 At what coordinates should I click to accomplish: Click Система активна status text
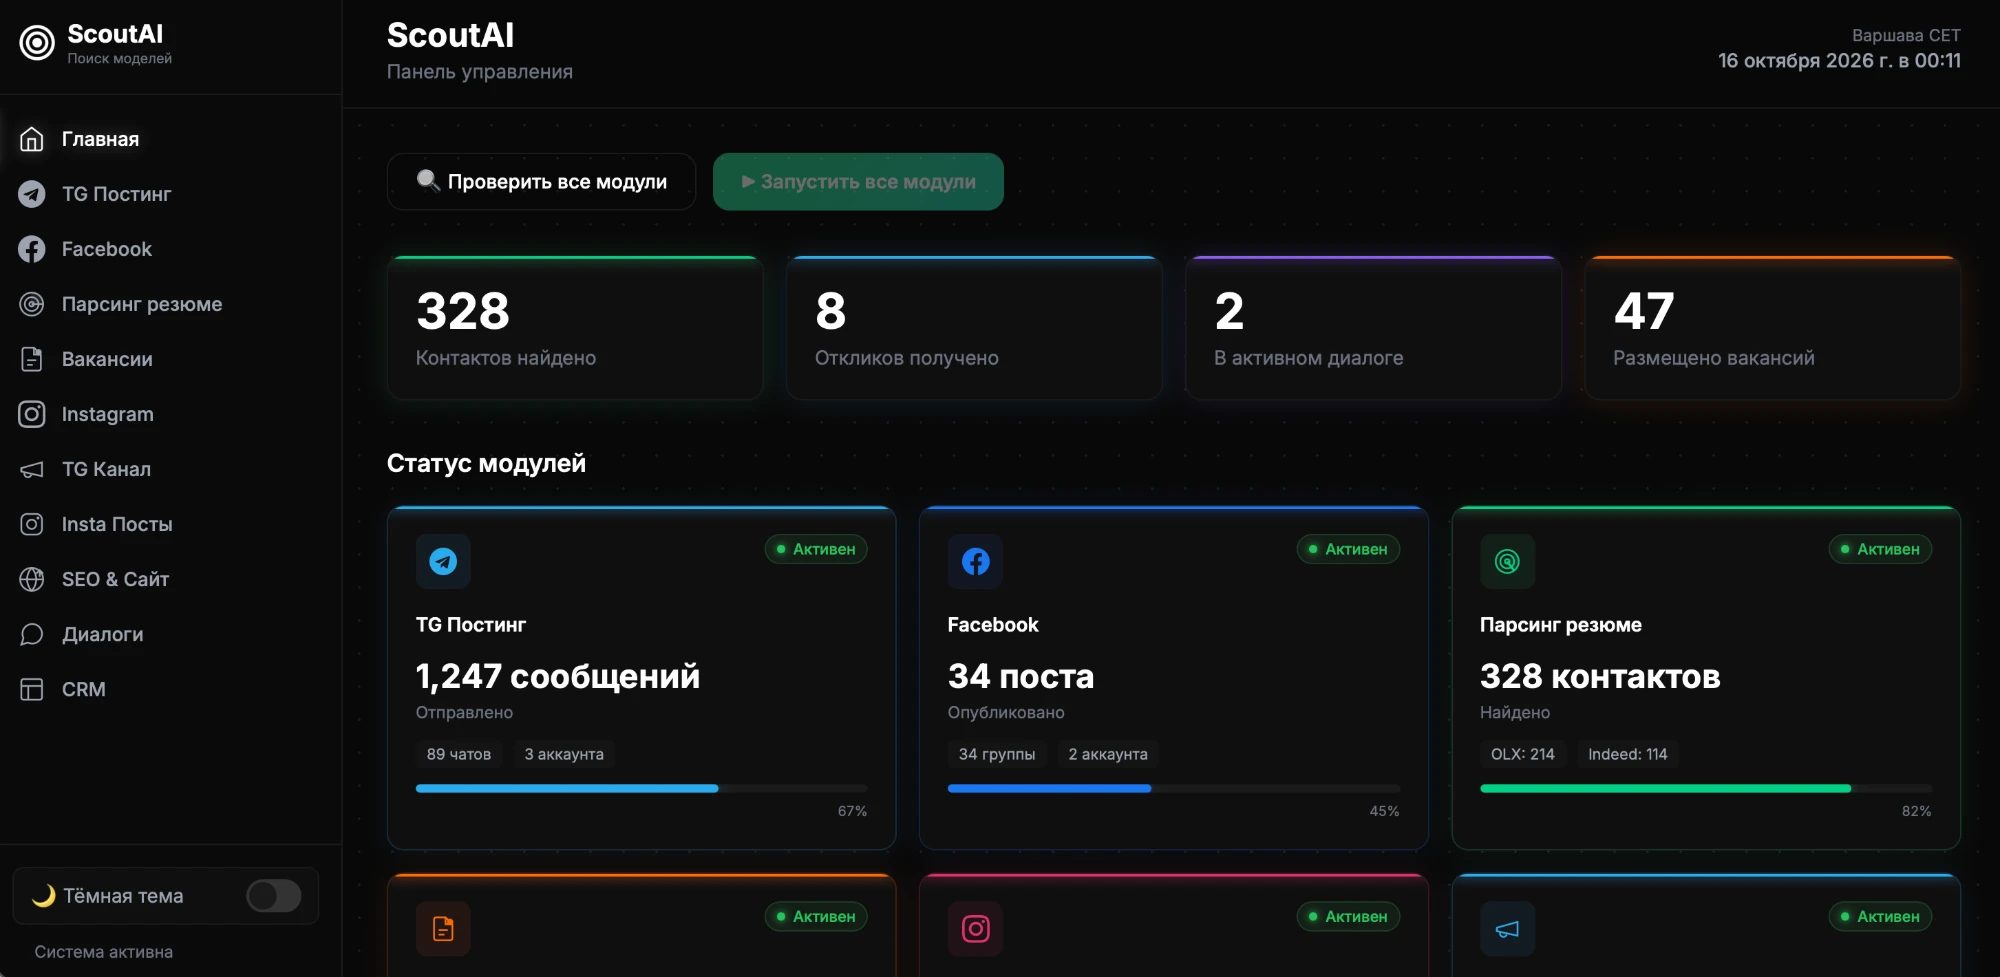click(x=104, y=952)
